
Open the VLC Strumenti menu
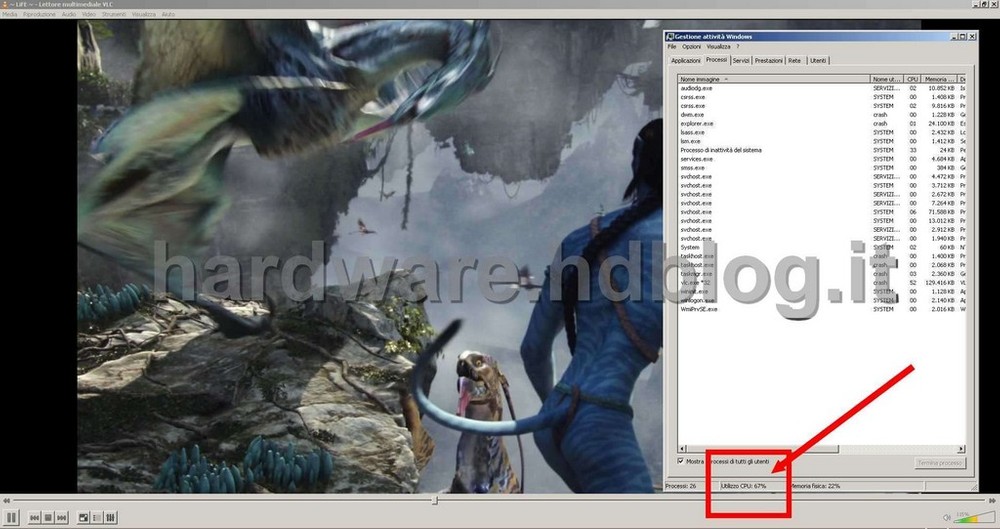(114, 14)
